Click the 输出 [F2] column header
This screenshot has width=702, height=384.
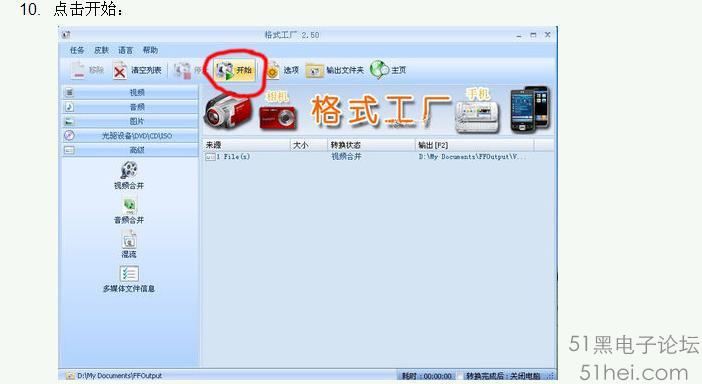475,145
